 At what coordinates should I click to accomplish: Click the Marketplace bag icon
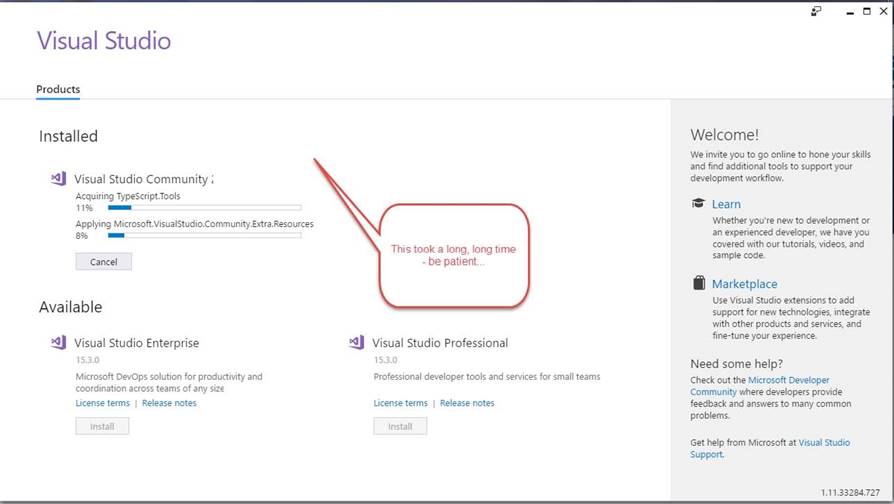point(698,283)
